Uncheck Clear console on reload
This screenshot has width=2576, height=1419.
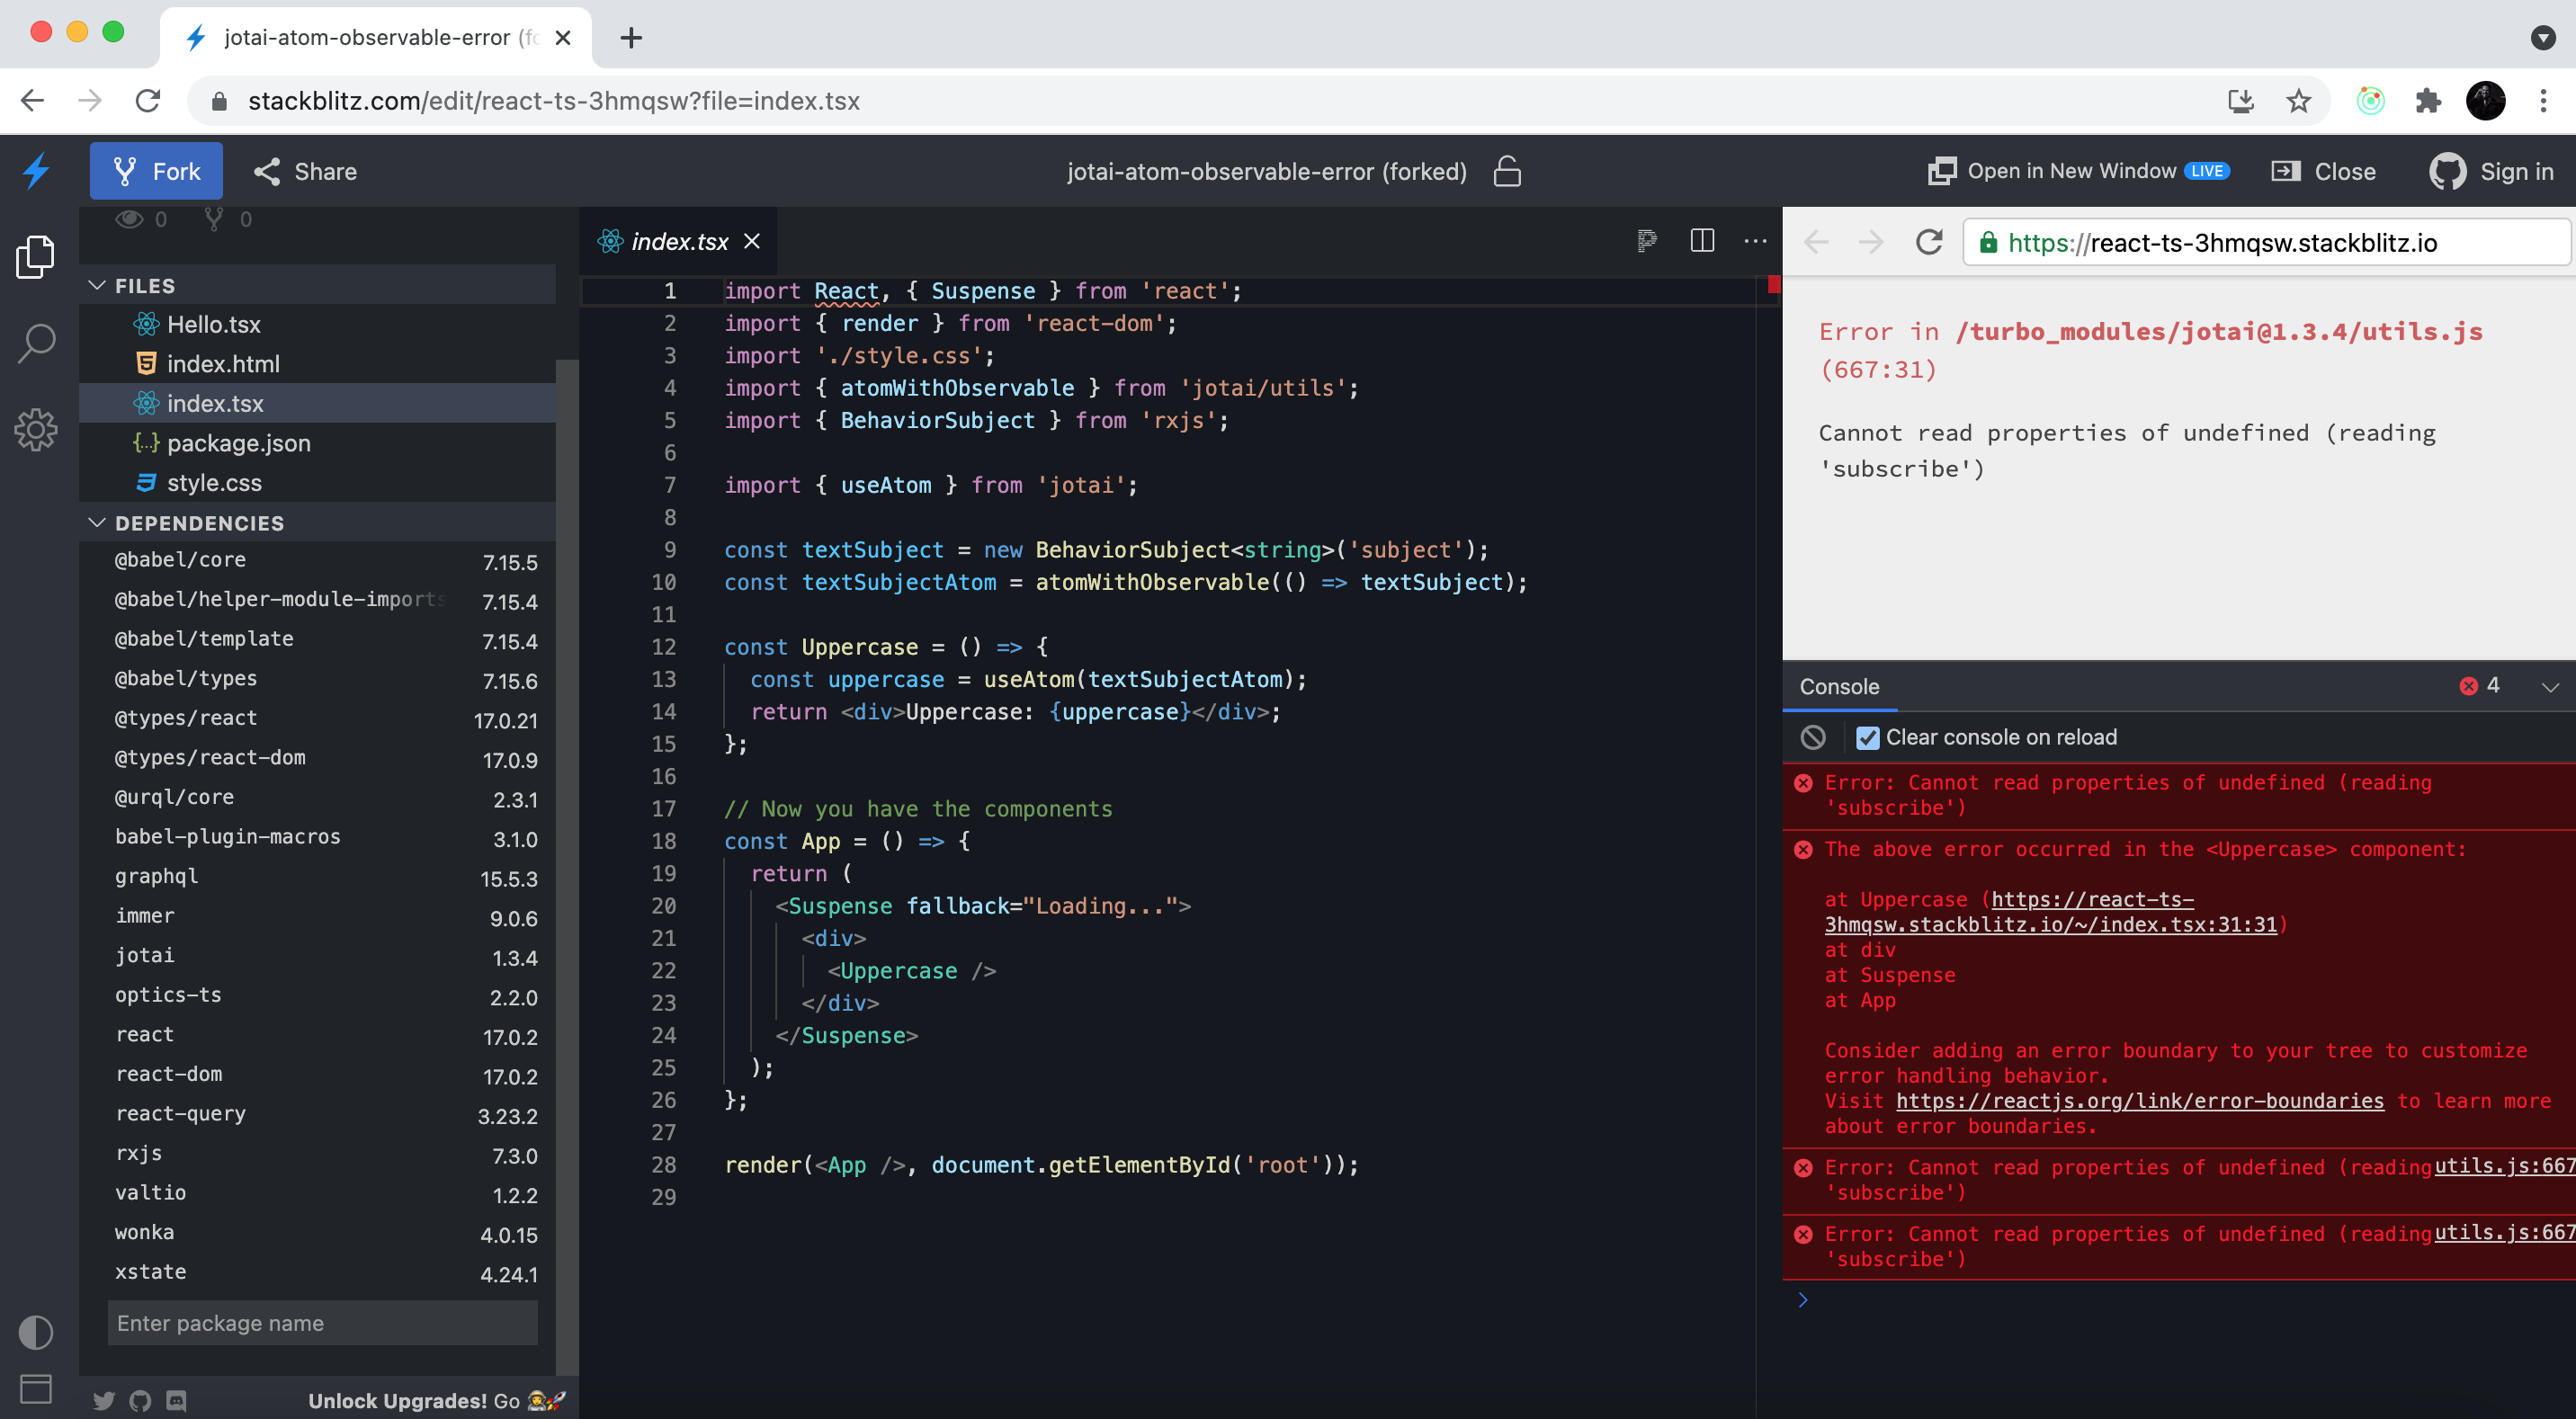1867,738
